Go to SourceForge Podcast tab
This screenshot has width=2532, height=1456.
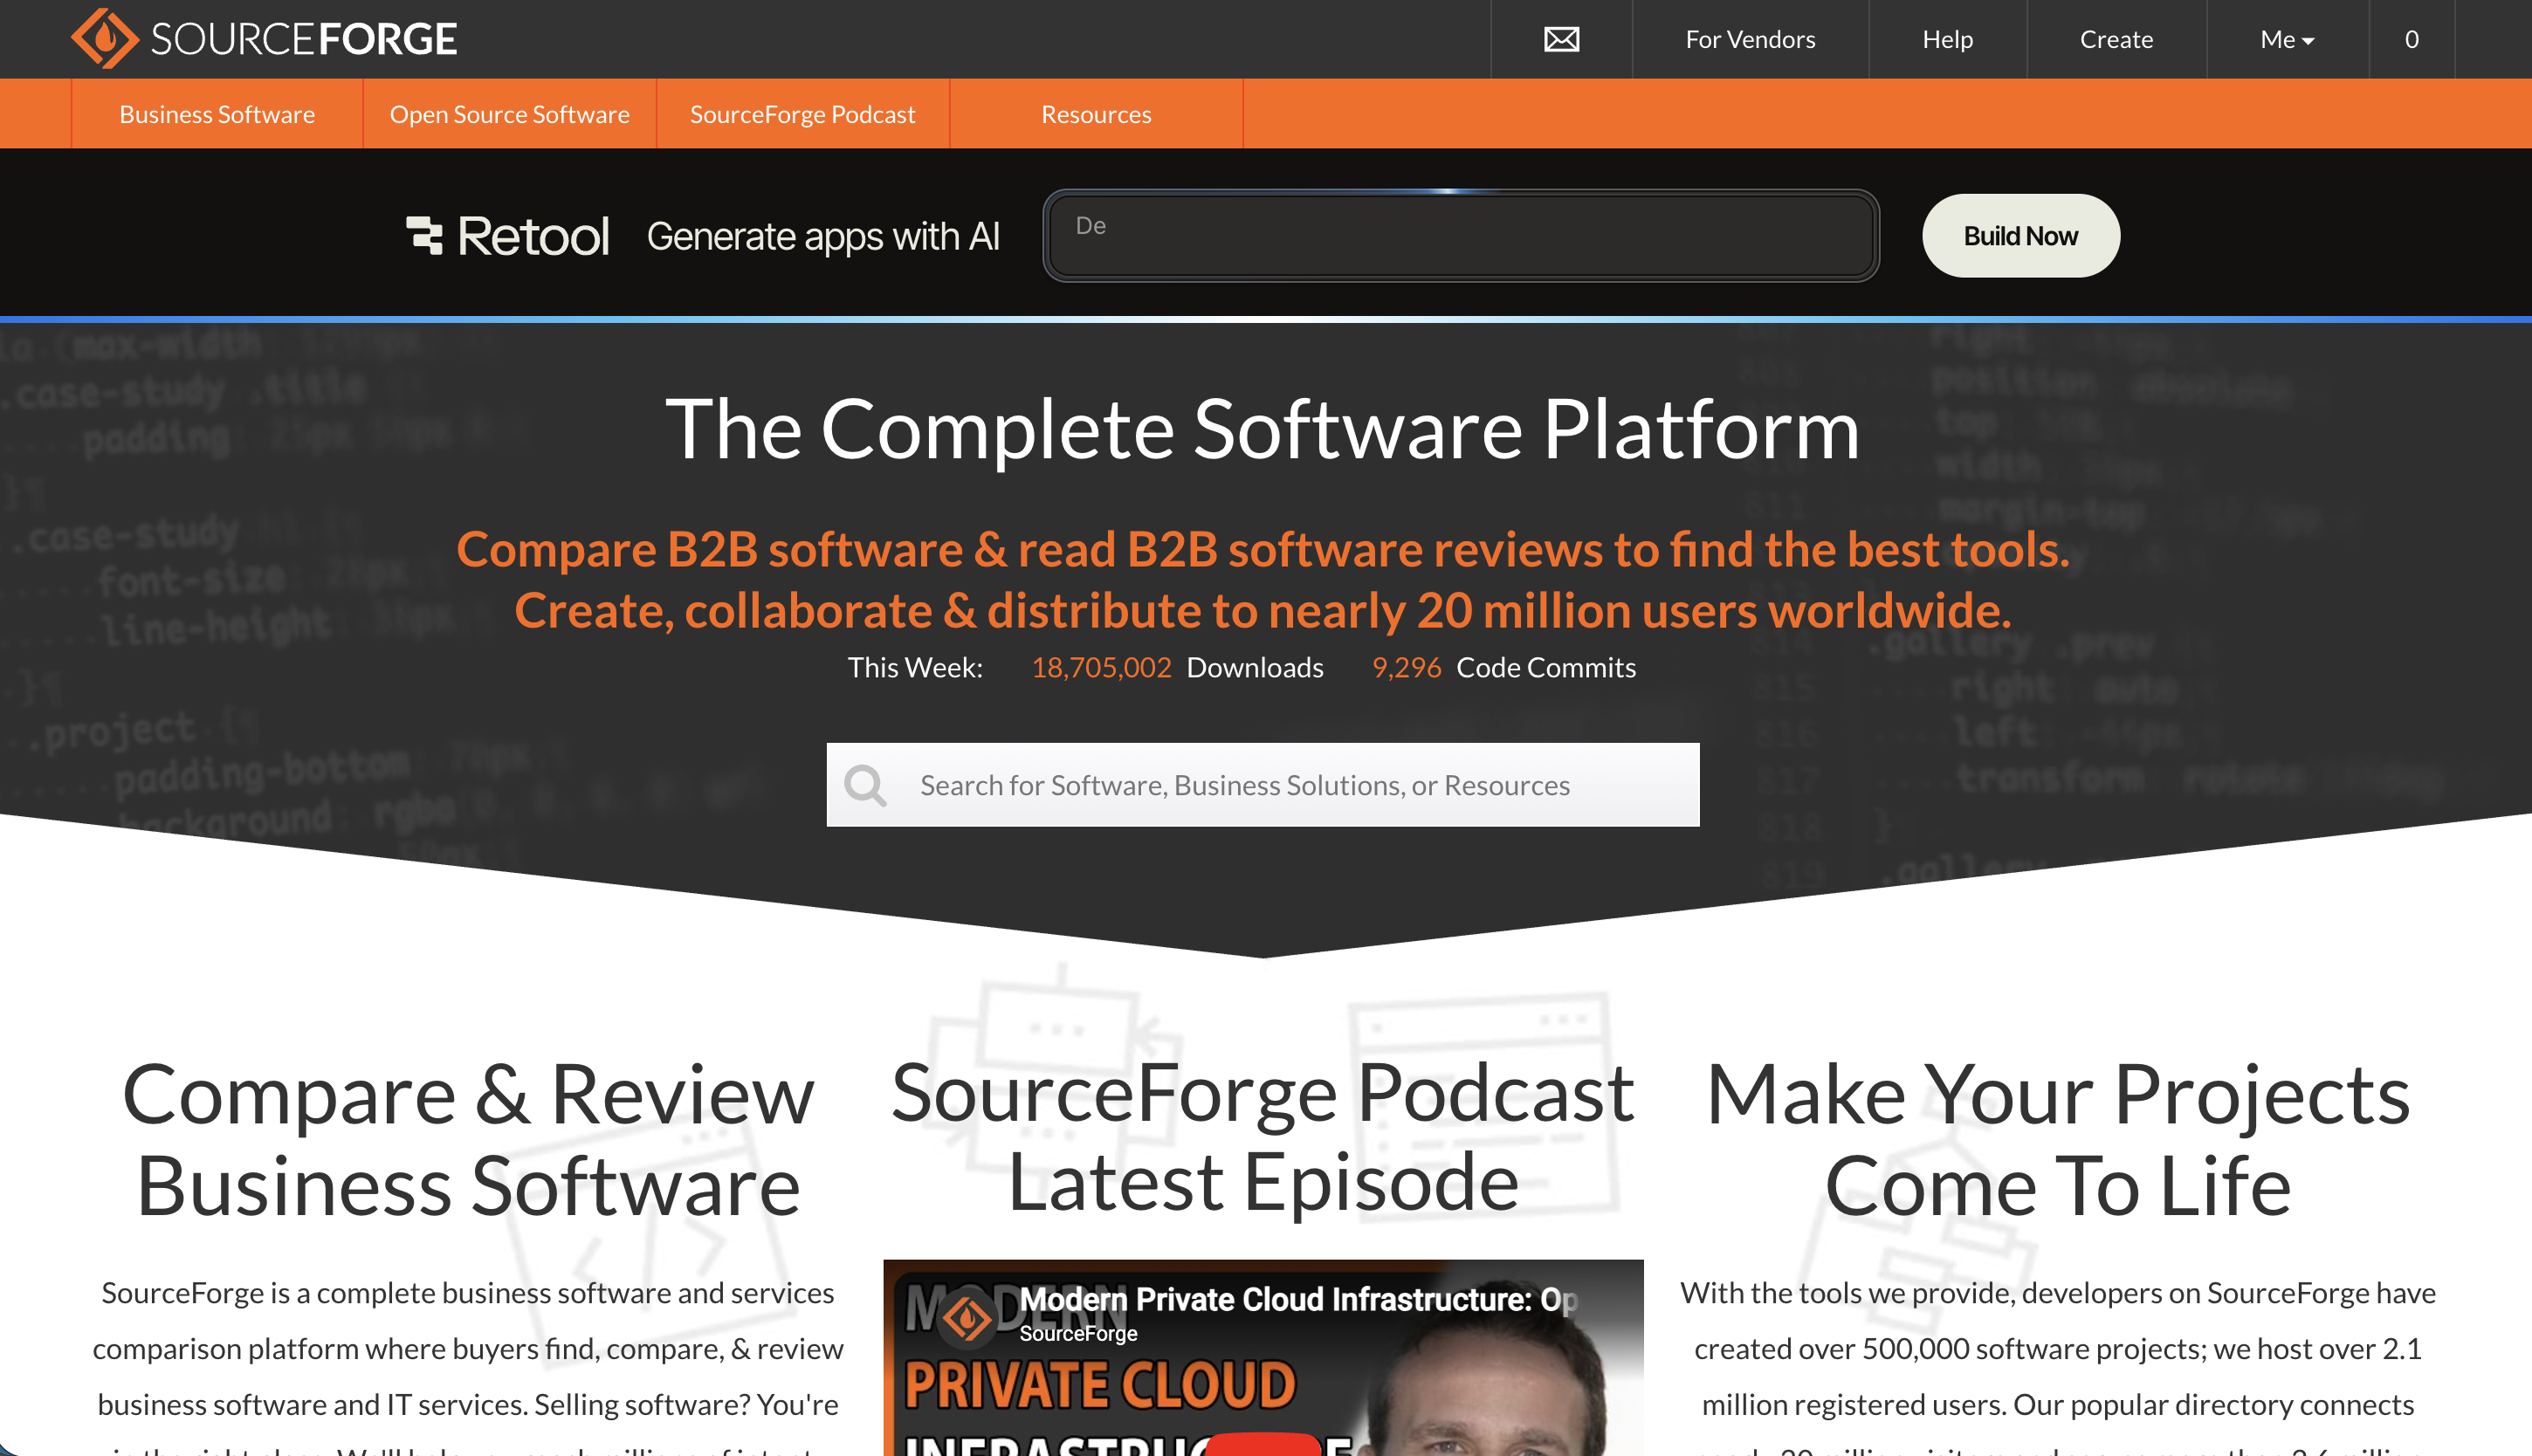(802, 114)
